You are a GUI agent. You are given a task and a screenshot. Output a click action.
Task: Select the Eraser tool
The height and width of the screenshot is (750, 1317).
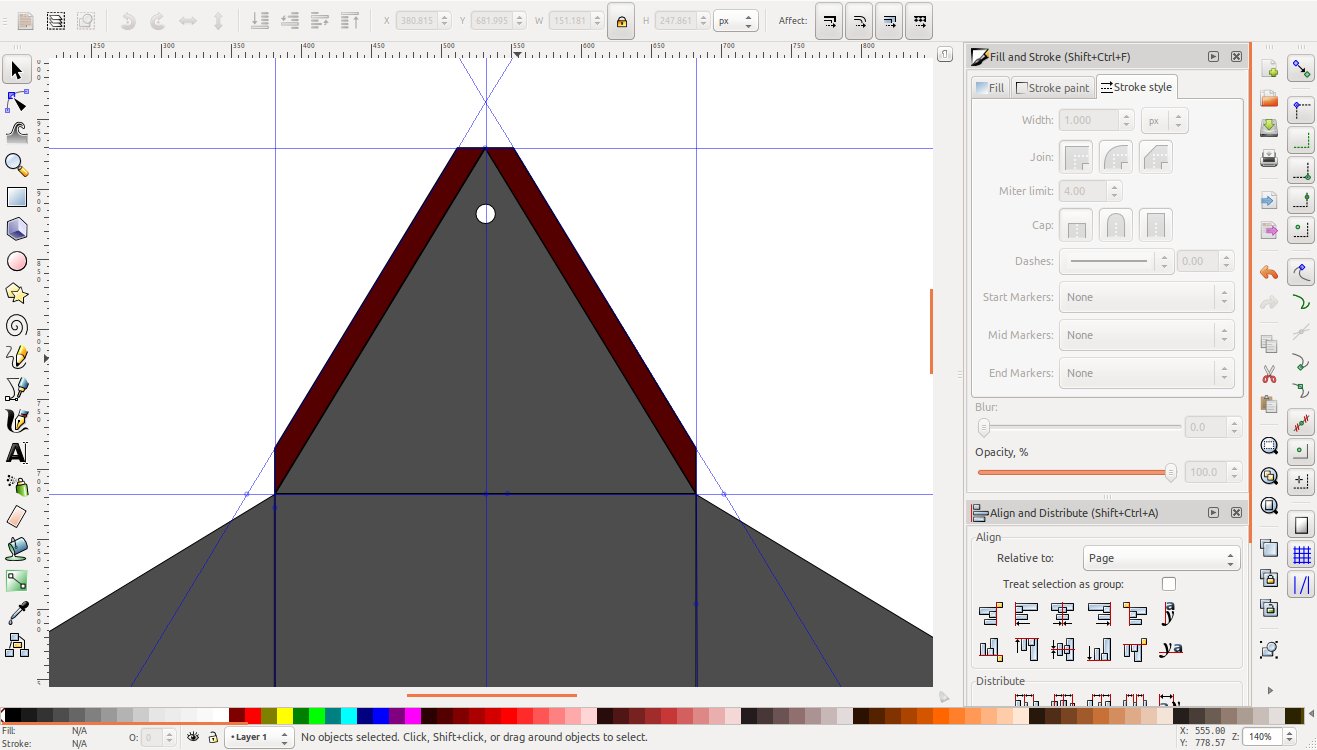pyautogui.click(x=17, y=516)
